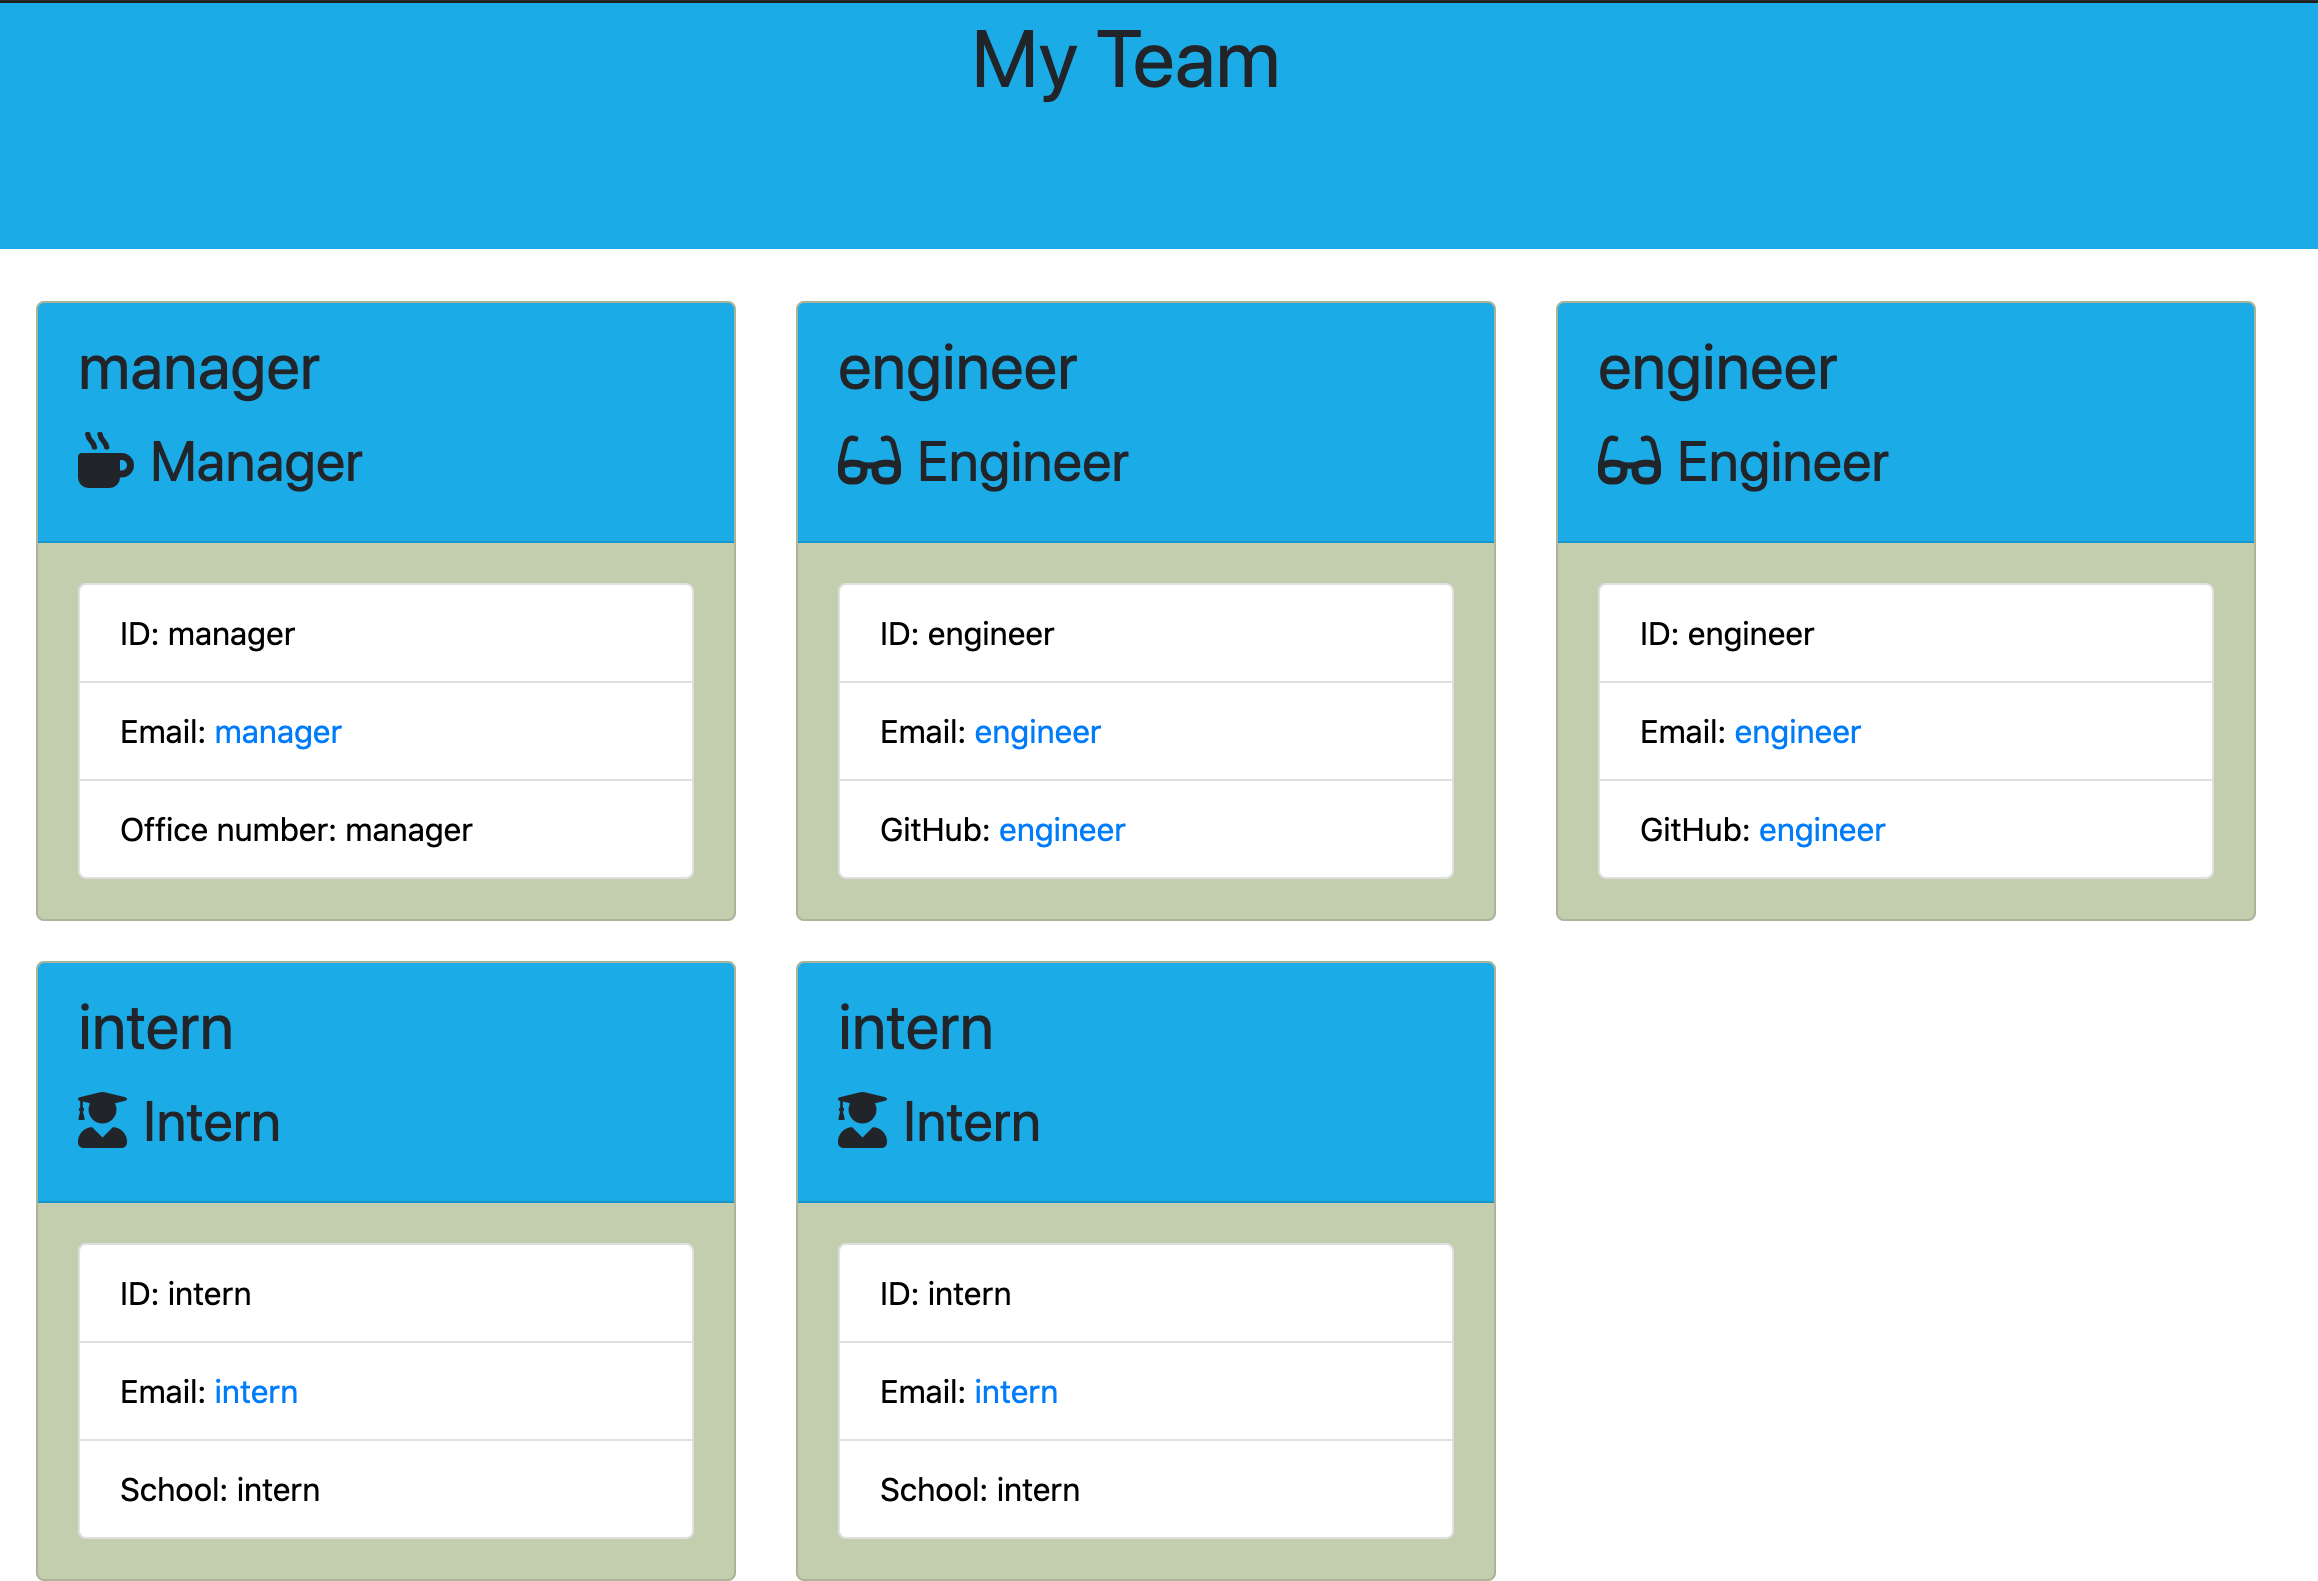Open the first engineer's GitHub link

[1062, 830]
